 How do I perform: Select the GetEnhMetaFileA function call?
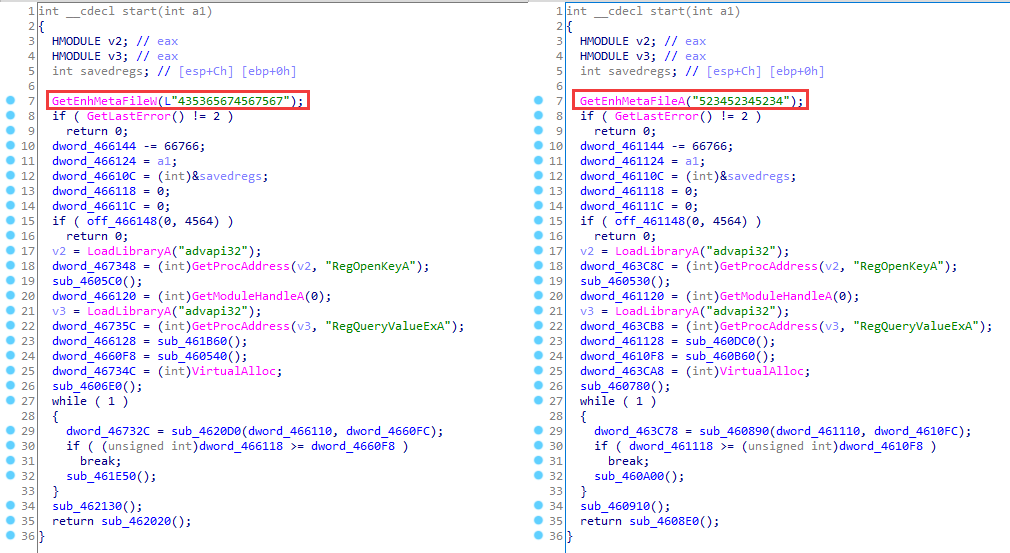pos(633,101)
